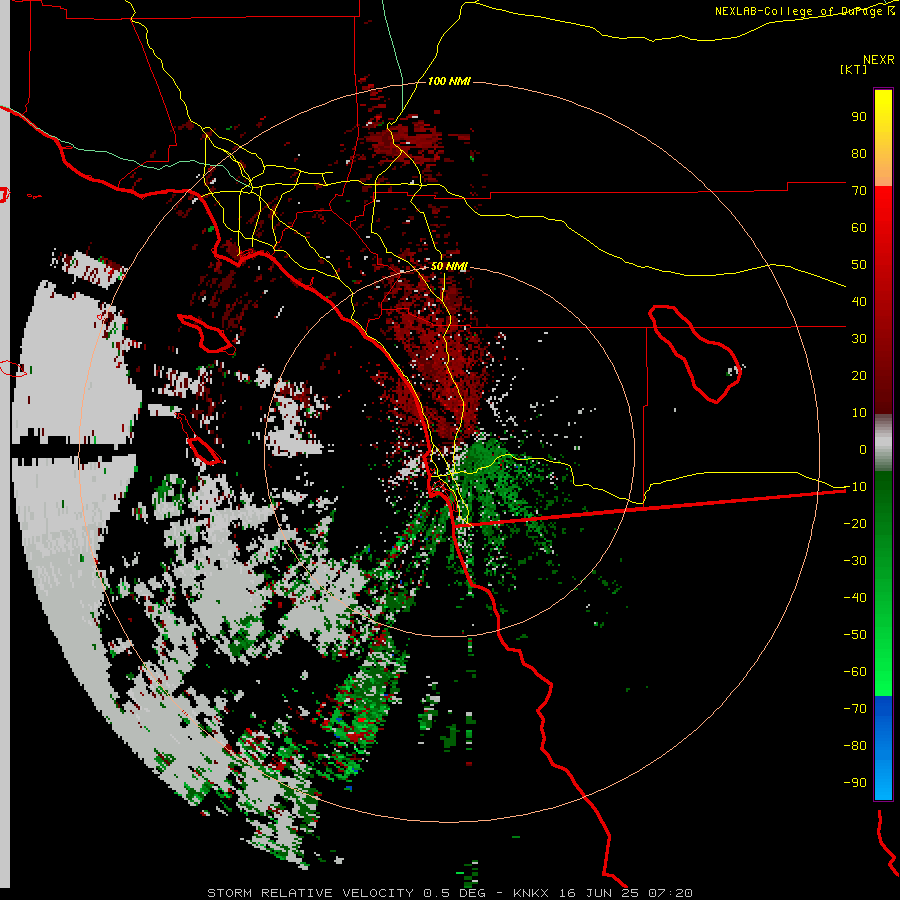The image size is (900, 900).
Task: Click the Storm Relative Velocity caption at bottom
Action: pos(449,893)
